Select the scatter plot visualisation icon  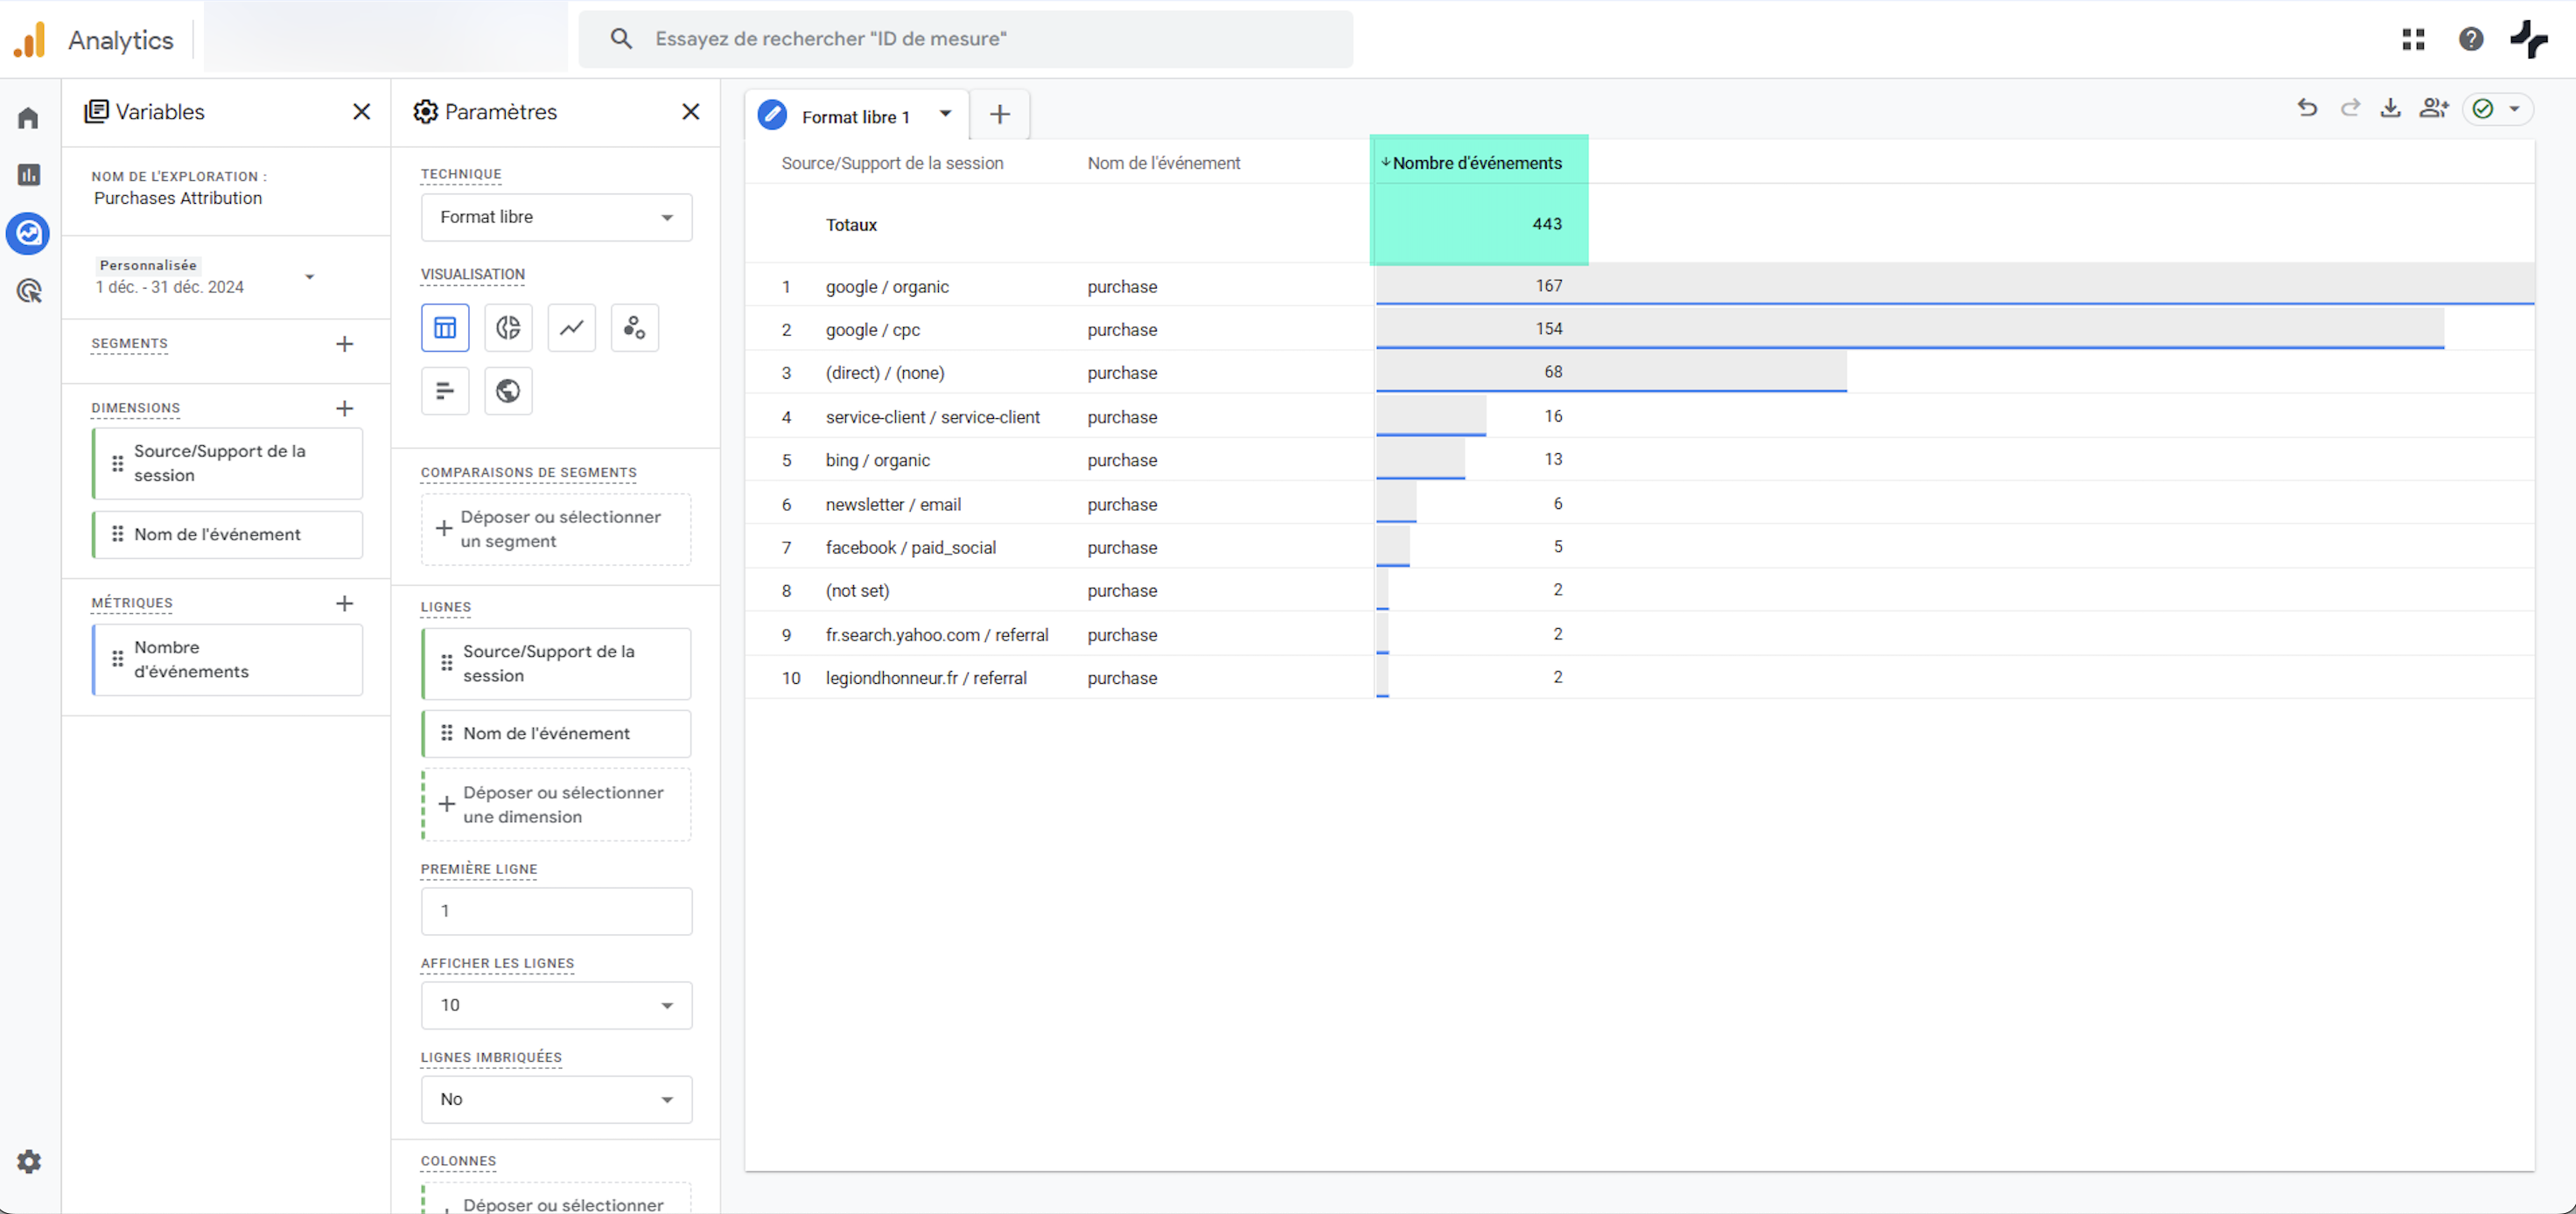(x=634, y=328)
